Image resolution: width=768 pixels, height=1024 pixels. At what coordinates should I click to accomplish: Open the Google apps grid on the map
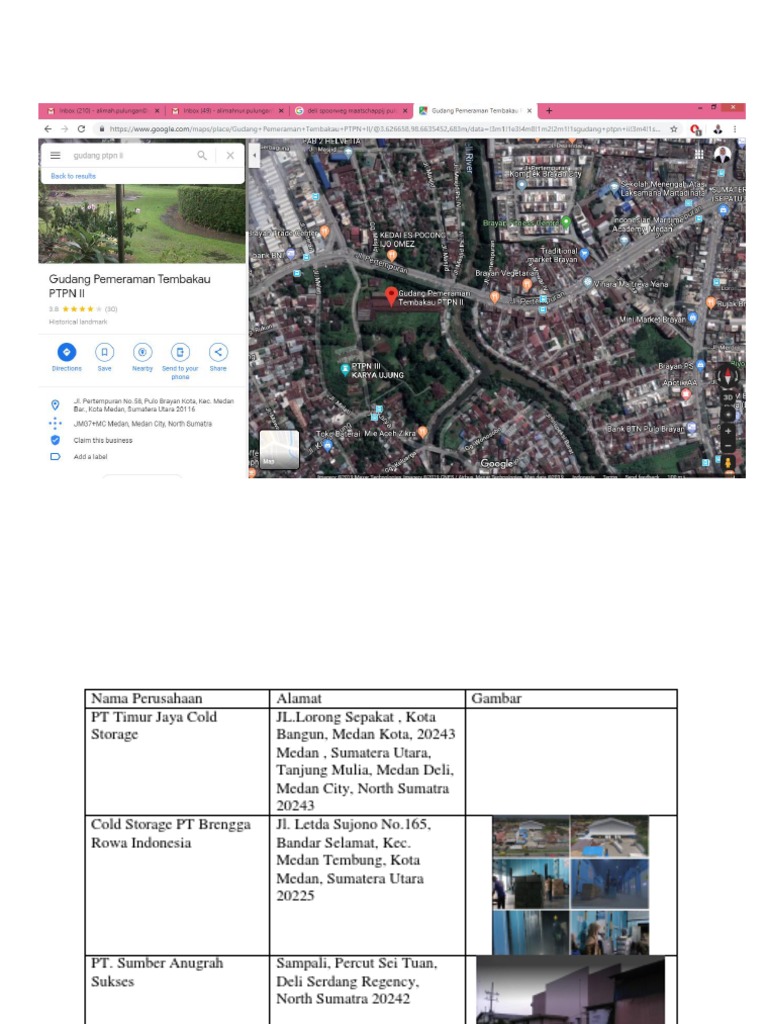[x=699, y=154]
